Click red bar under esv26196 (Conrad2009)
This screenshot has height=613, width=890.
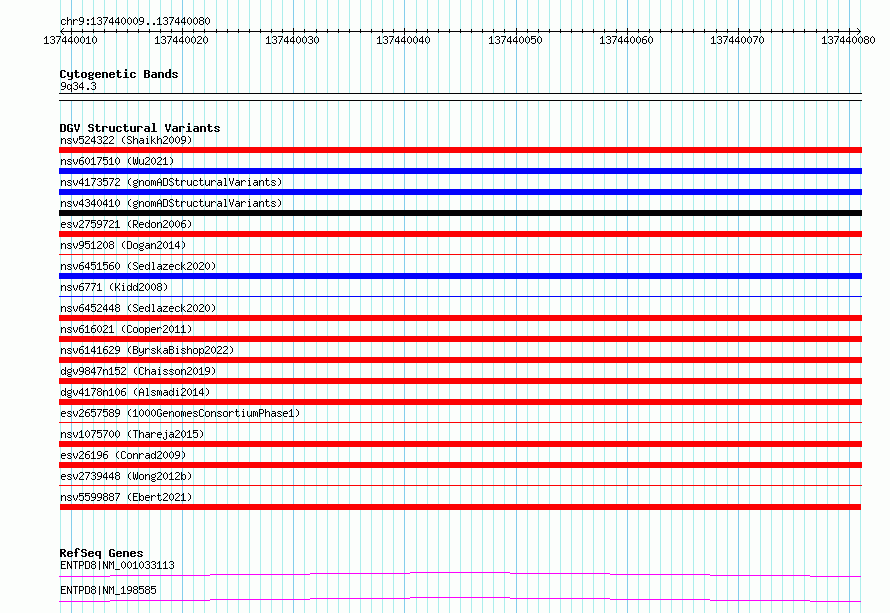(460, 465)
